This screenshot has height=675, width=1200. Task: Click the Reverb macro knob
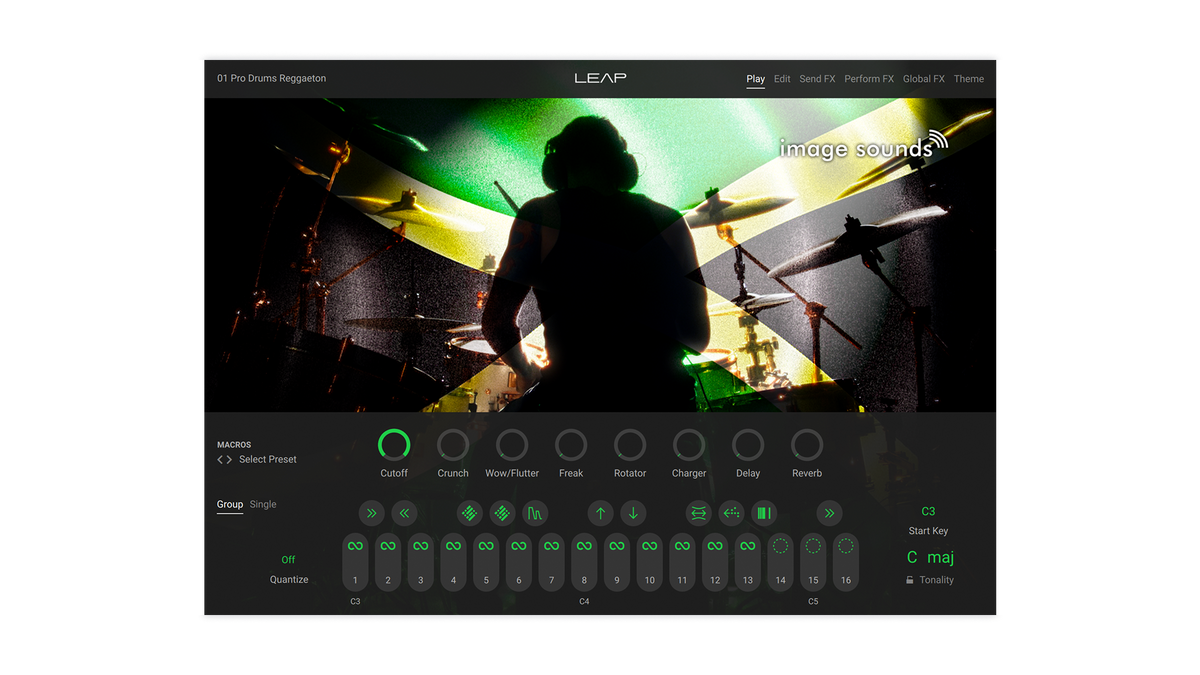tap(807, 445)
